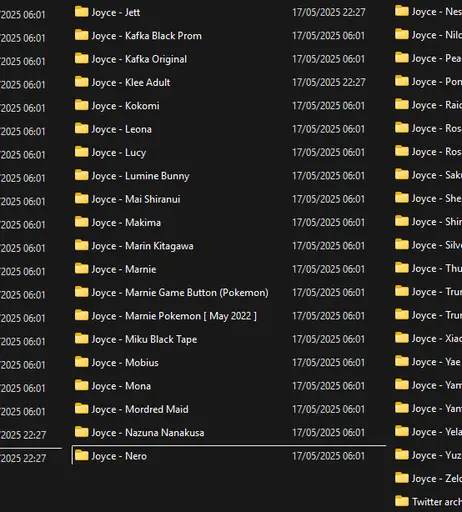Choose Joyce - Mordred Maid folder
This screenshot has height=512, width=462.
point(140,409)
